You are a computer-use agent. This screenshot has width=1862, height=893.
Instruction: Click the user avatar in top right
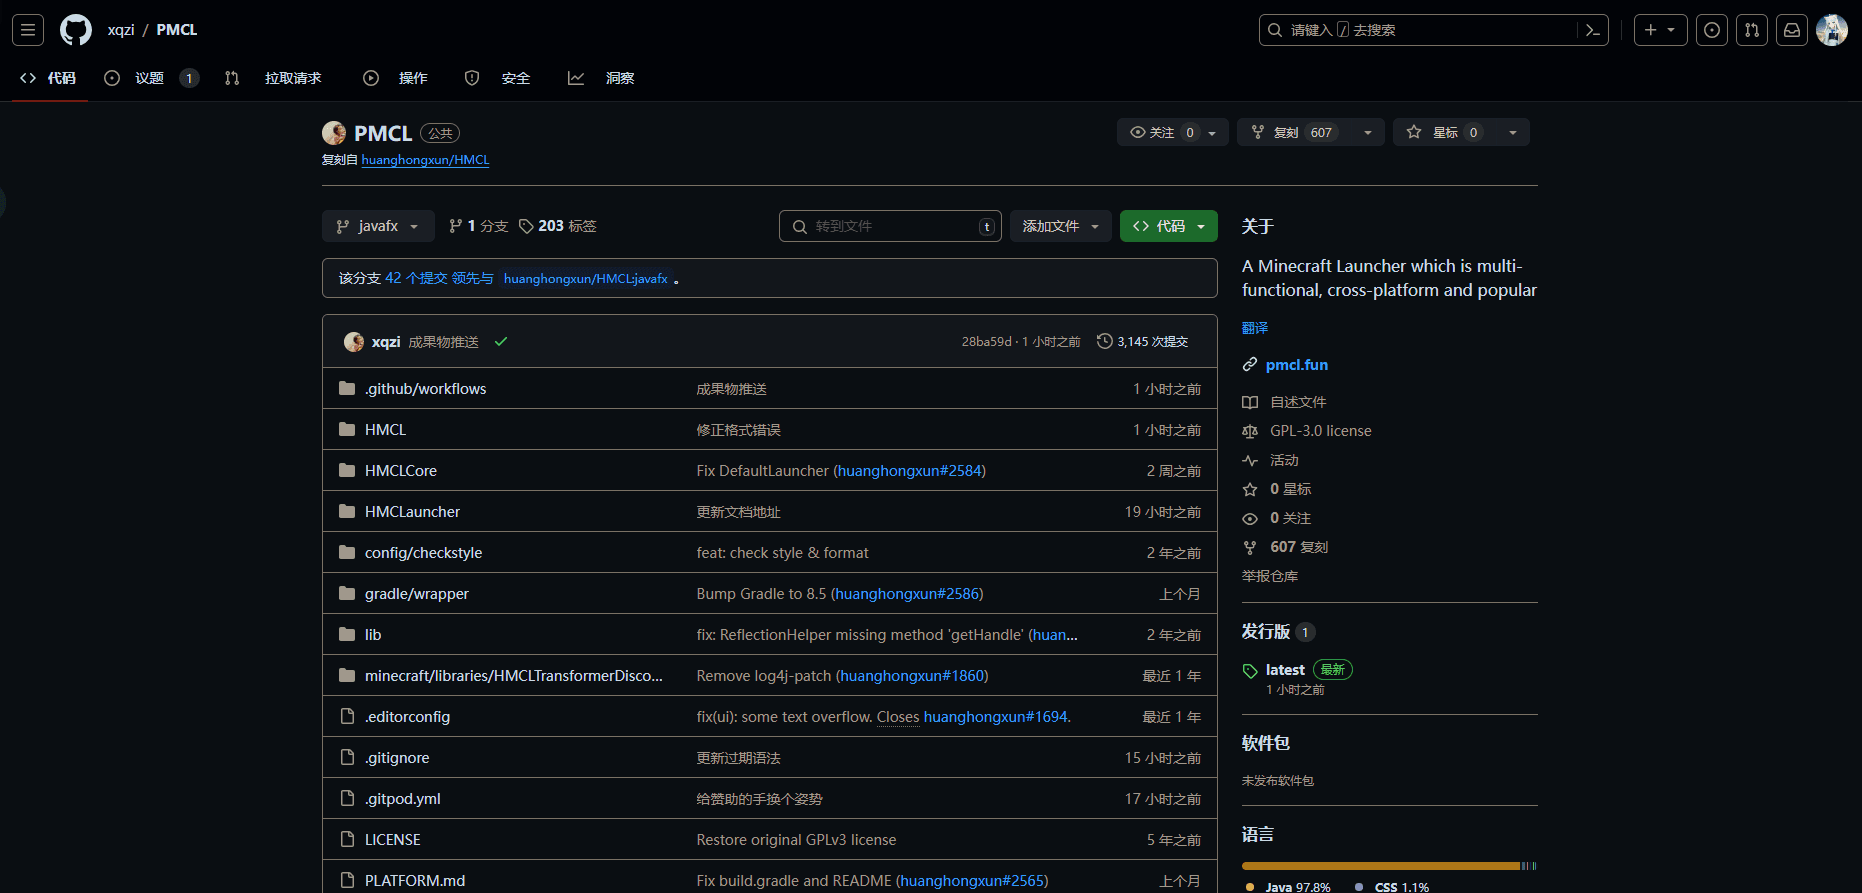click(x=1831, y=30)
